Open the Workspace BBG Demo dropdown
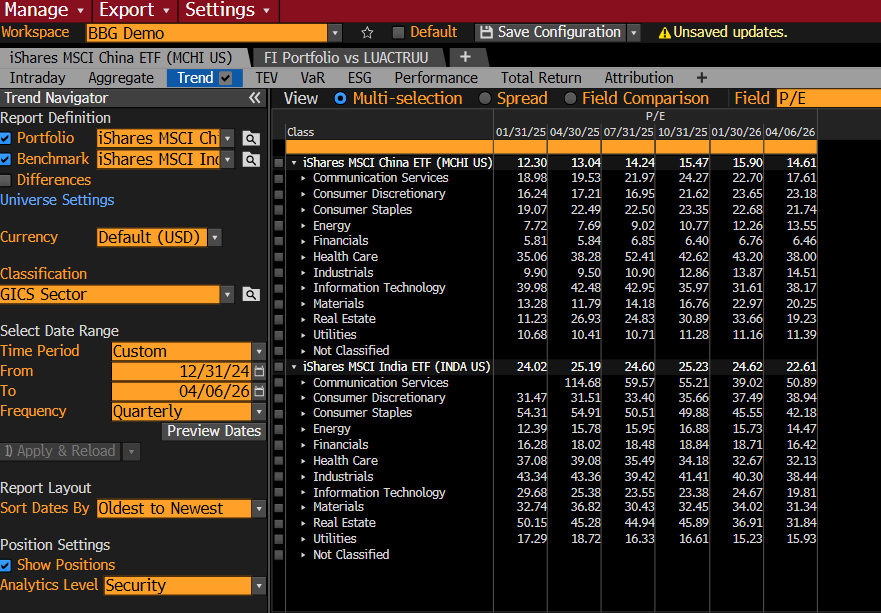This screenshot has height=613, width=881. [335, 33]
